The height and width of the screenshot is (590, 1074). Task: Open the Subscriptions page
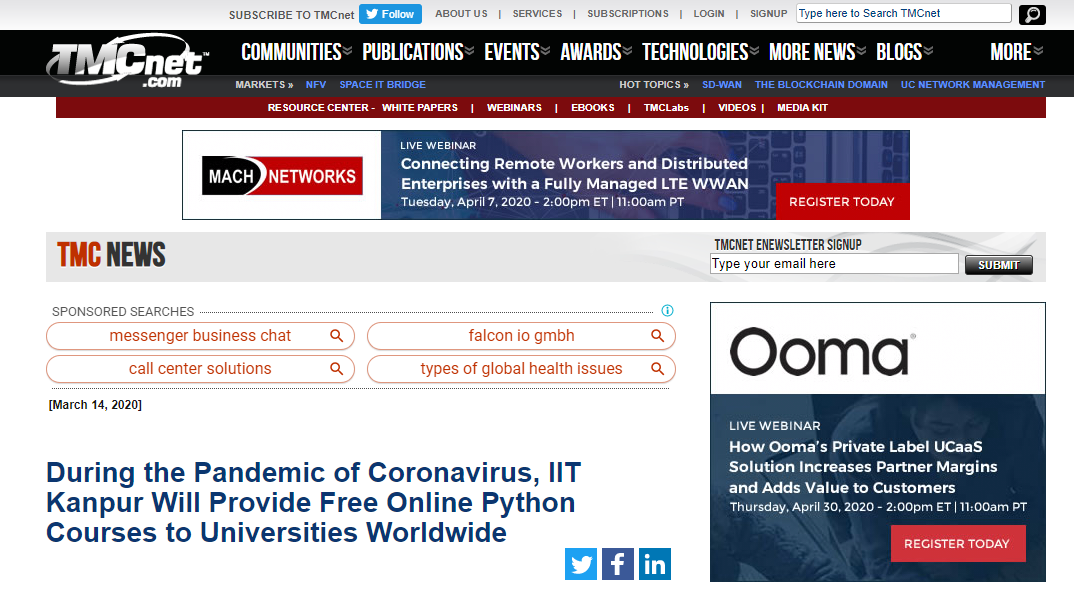pos(627,14)
